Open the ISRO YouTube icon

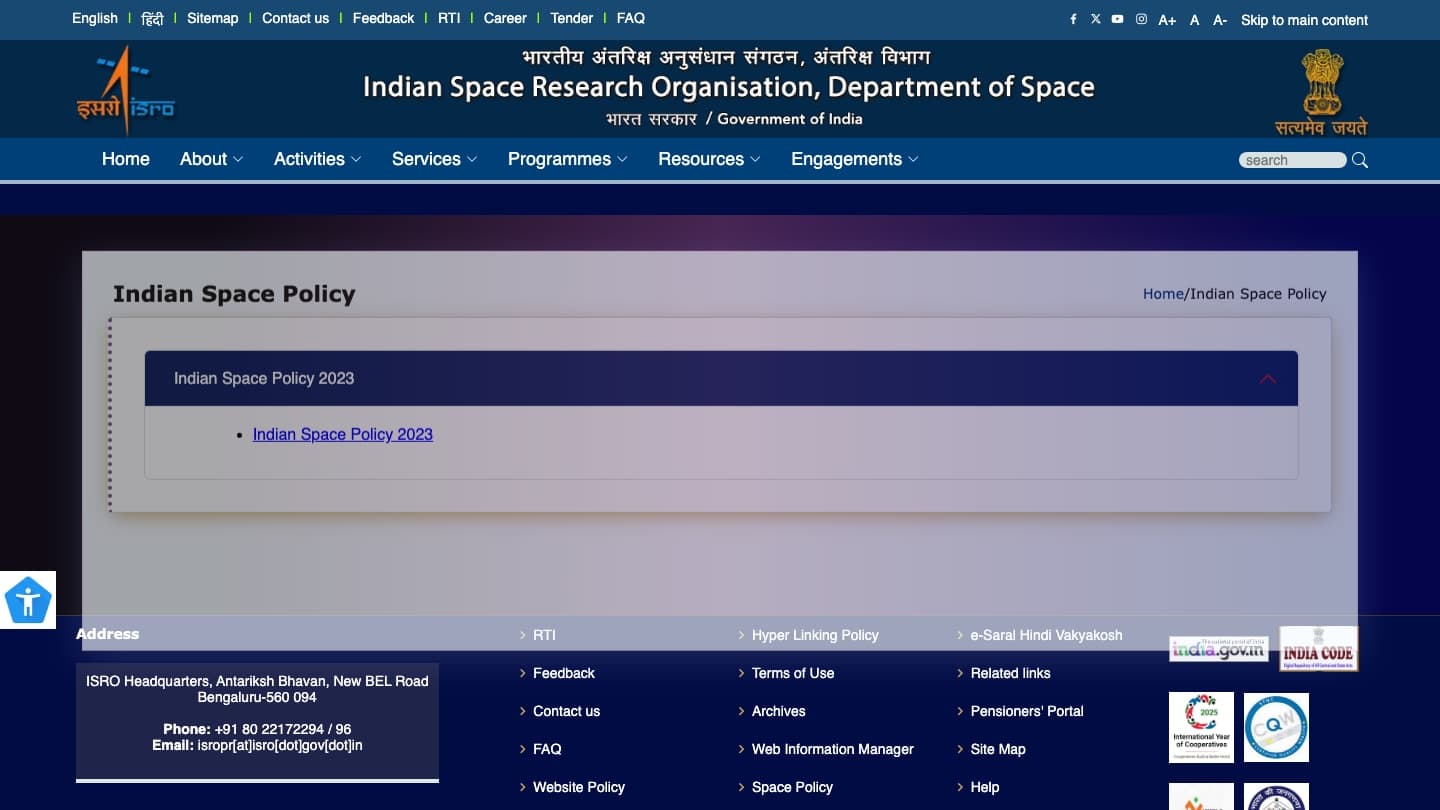(x=1117, y=19)
